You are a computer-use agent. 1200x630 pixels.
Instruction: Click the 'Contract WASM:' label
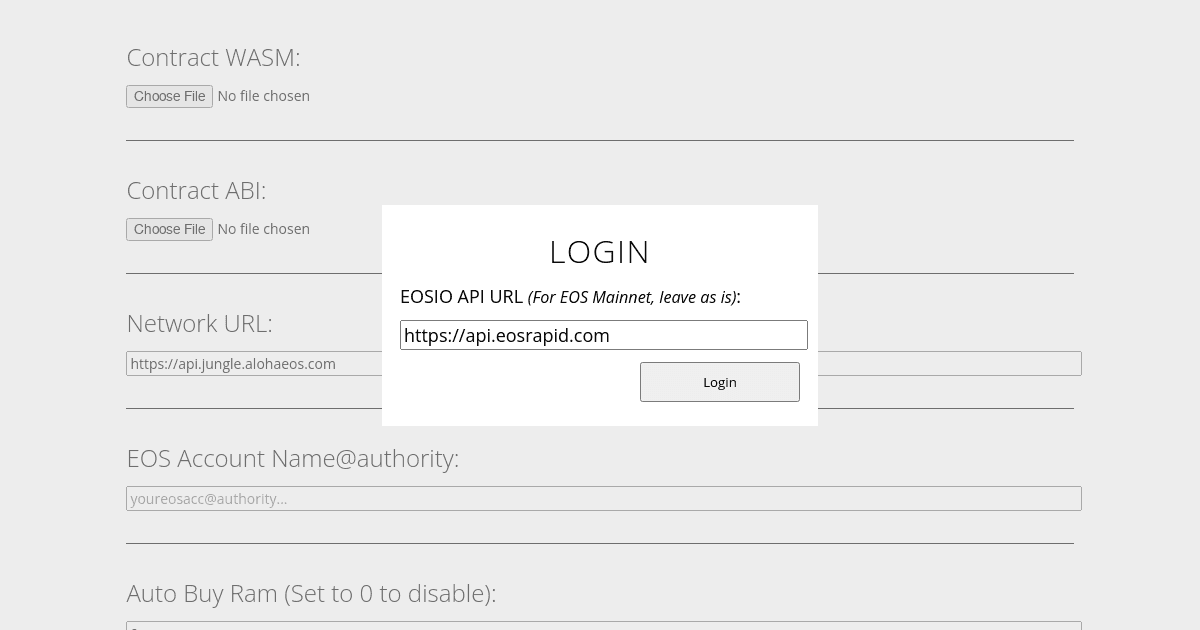coord(213,58)
